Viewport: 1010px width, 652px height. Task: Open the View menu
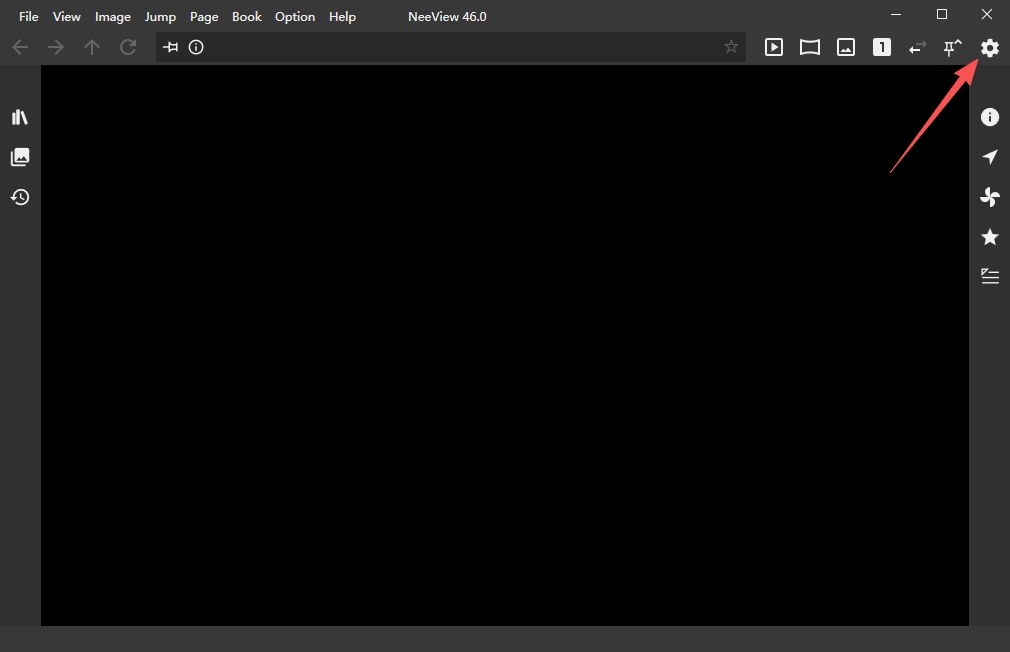66,17
